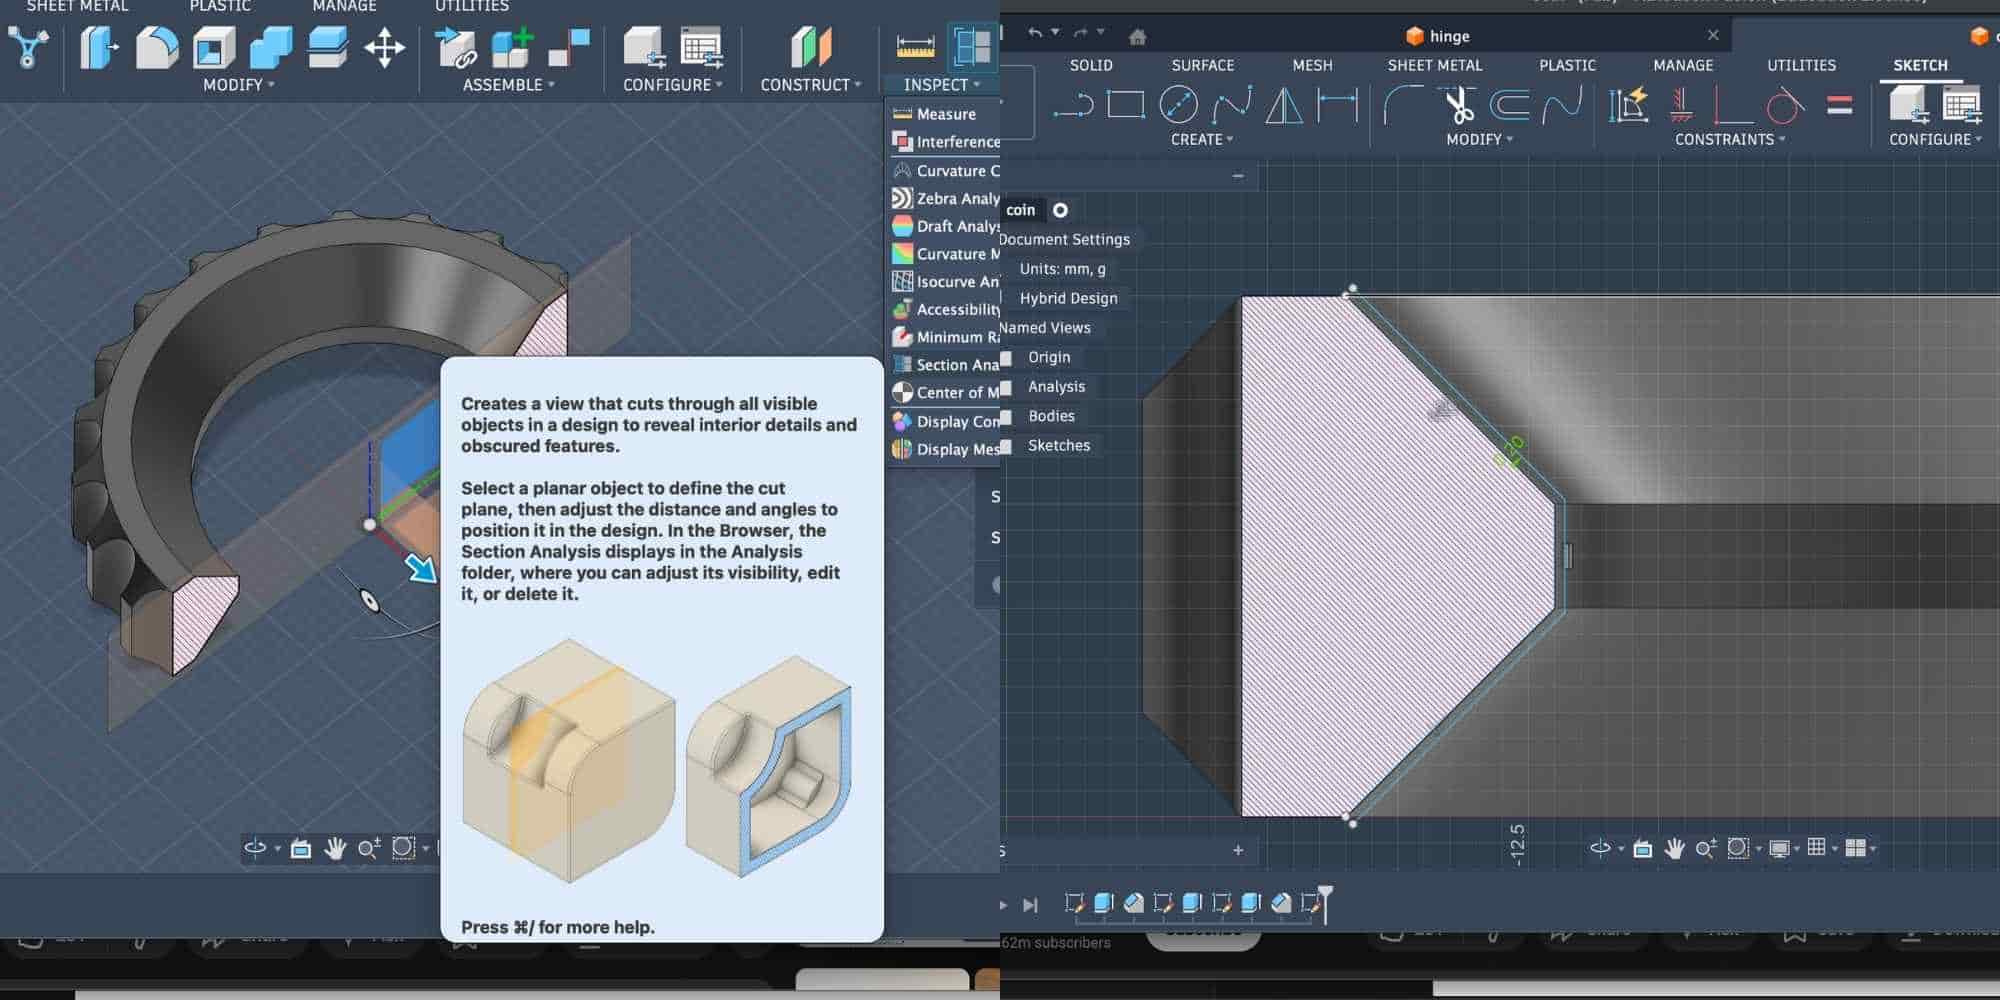Select the Joint tool in Assemble group
Screen dimensions: 2000x1000
click(x=569, y=47)
